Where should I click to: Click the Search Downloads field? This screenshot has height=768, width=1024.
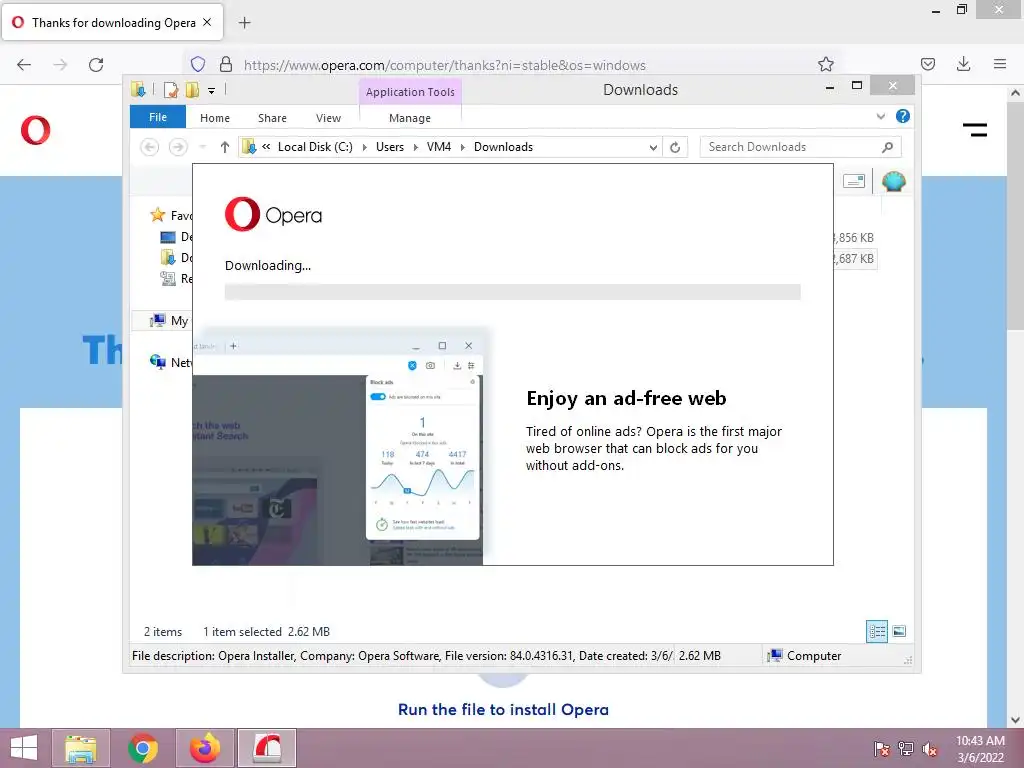(x=800, y=147)
